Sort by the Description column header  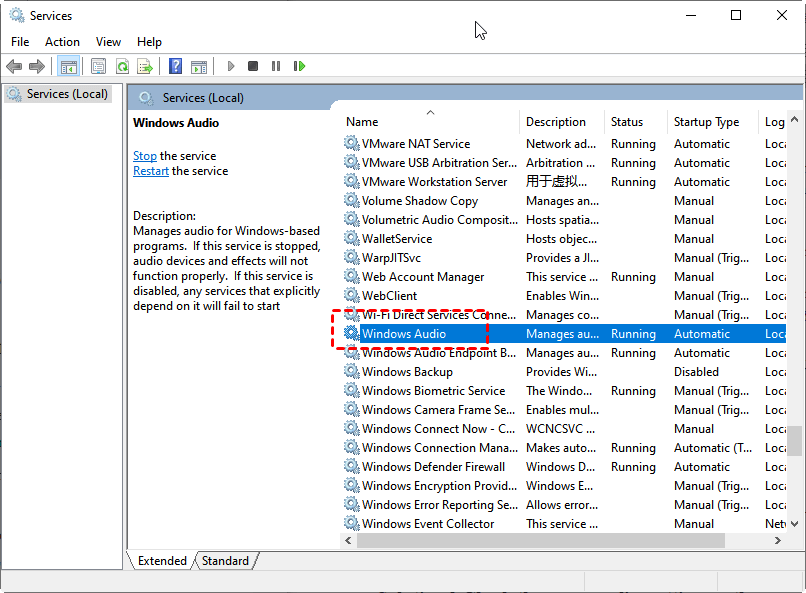tap(561, 122)
